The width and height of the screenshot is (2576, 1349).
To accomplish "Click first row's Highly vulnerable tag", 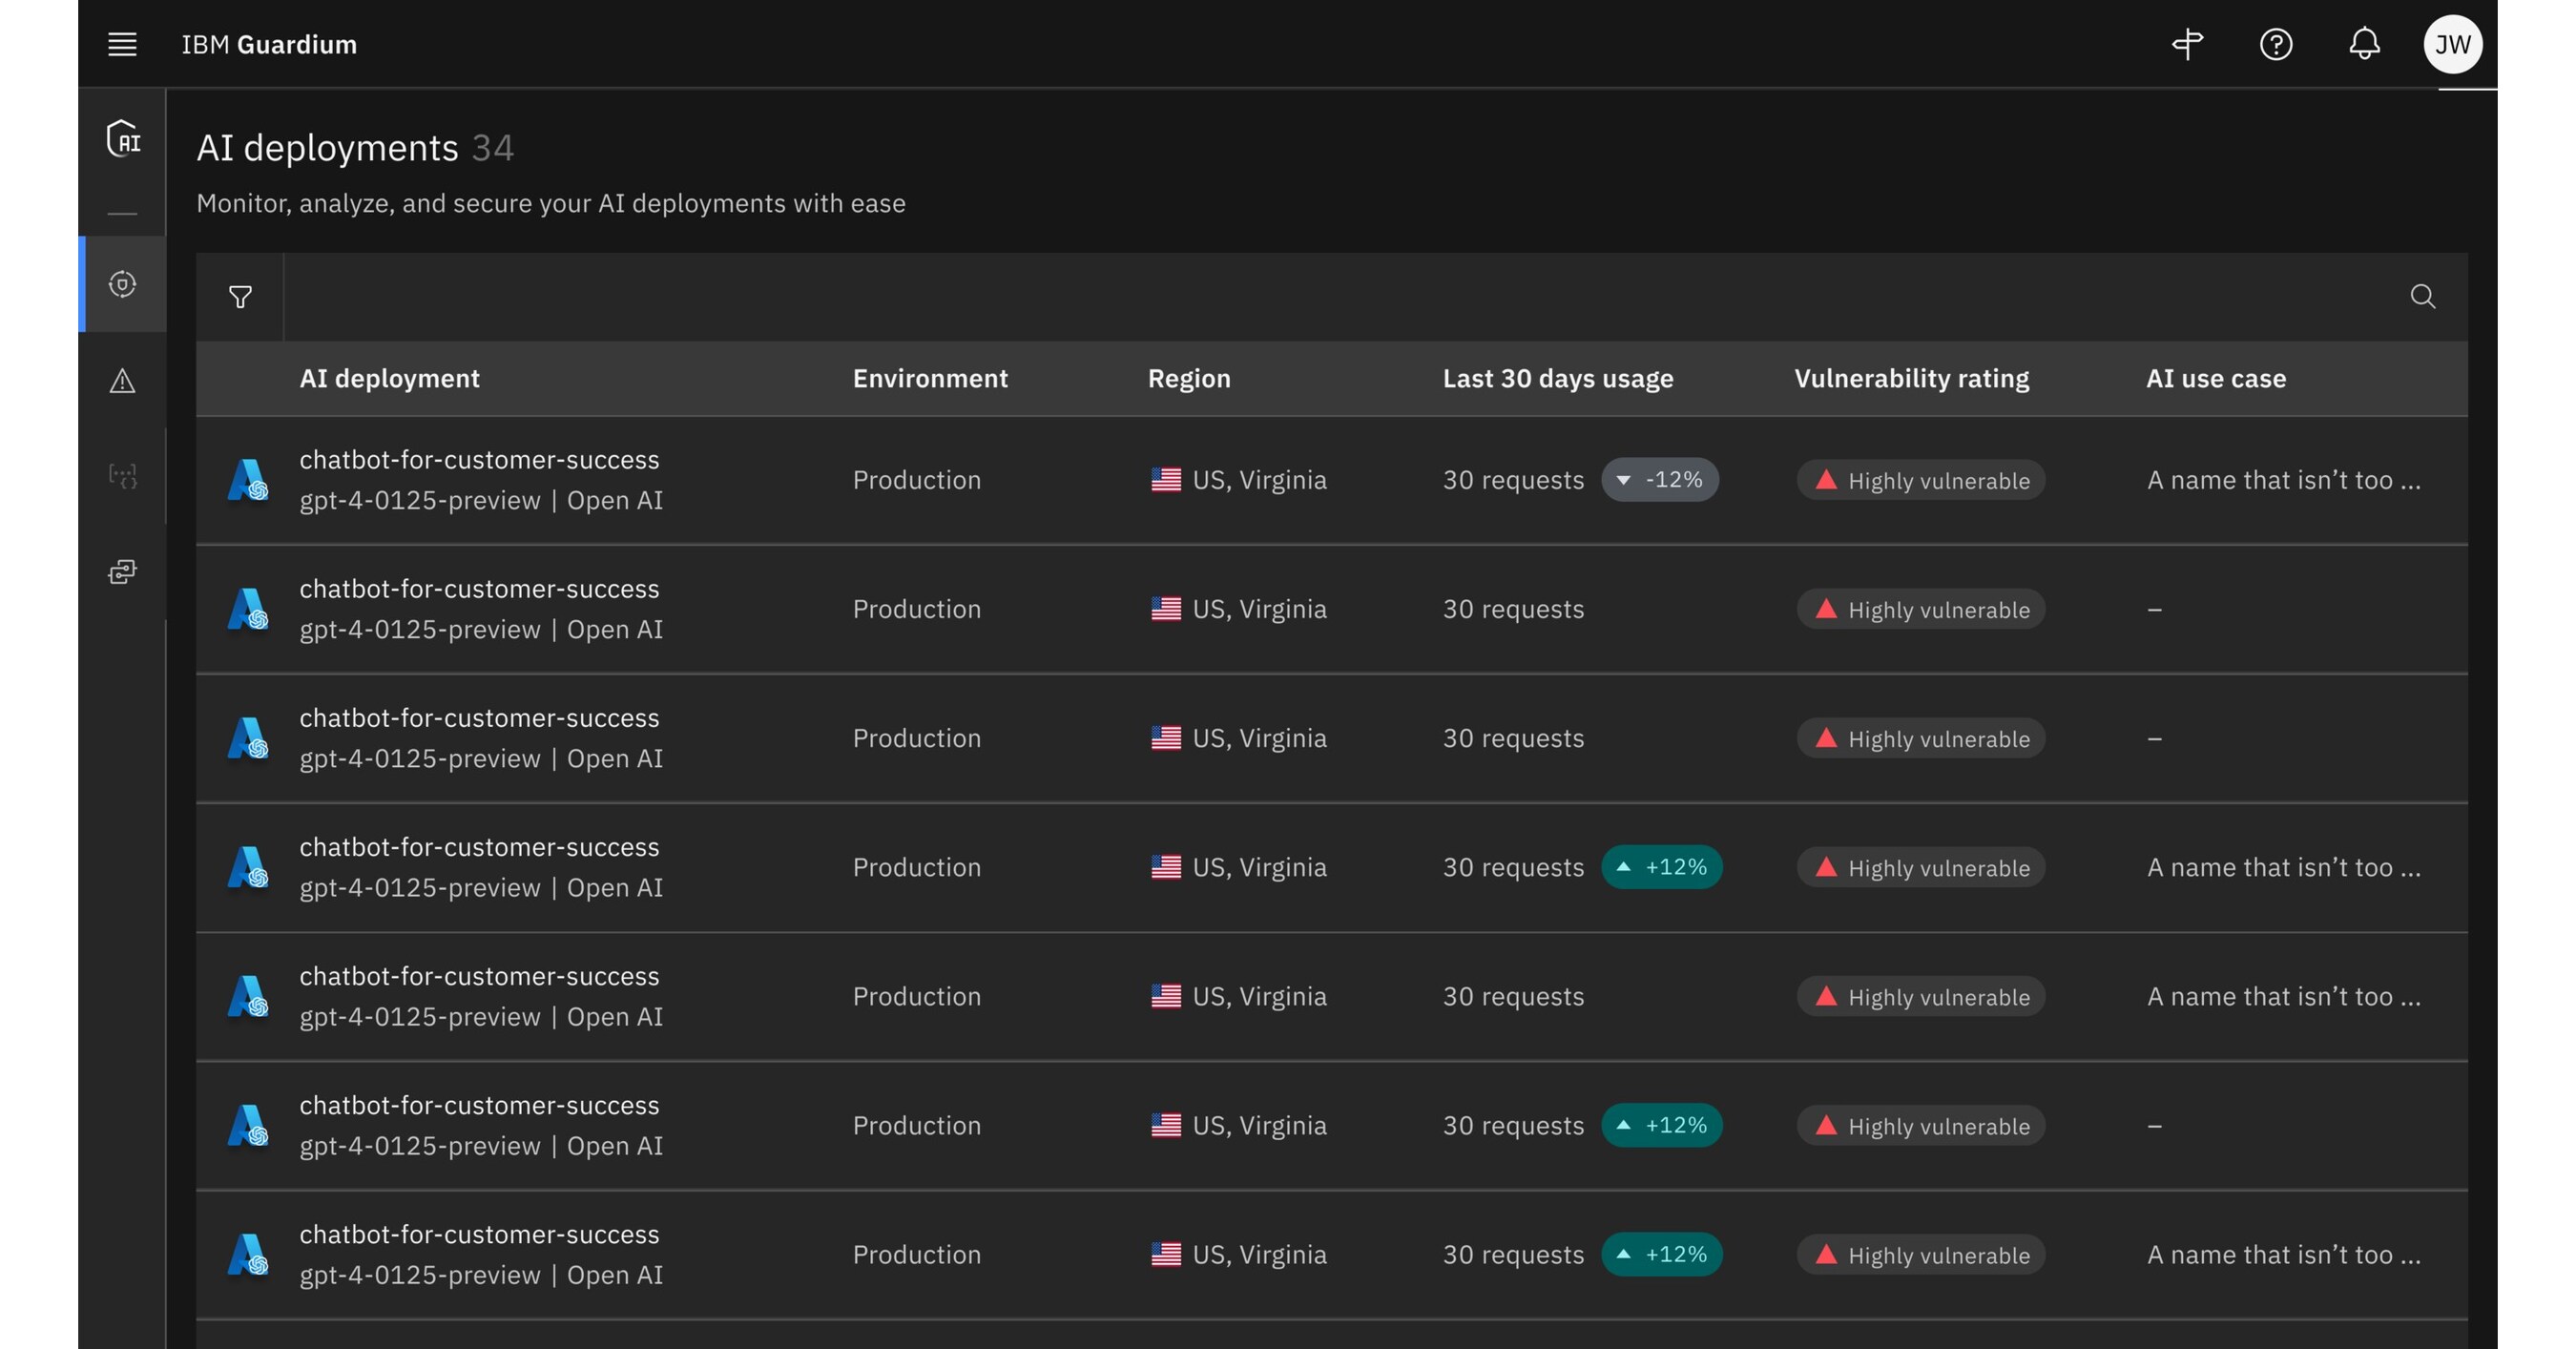I will (x=1921, y=480).
